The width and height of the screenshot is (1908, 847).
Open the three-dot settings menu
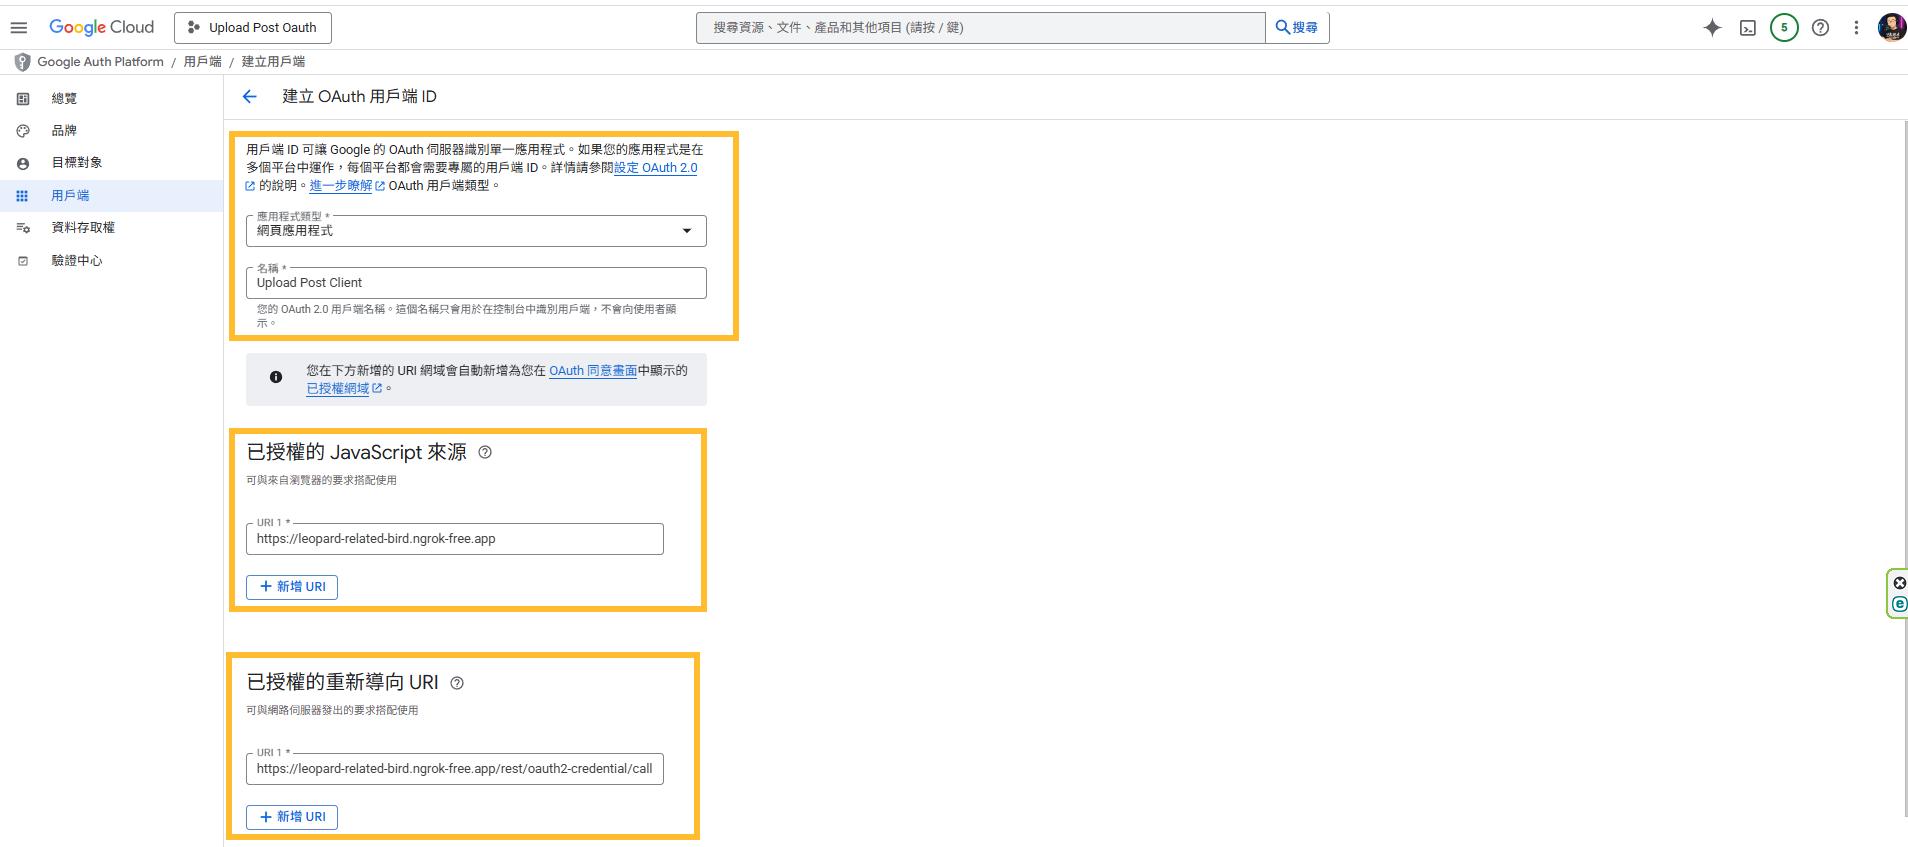pyautogui.click(x=1856, y=28)
